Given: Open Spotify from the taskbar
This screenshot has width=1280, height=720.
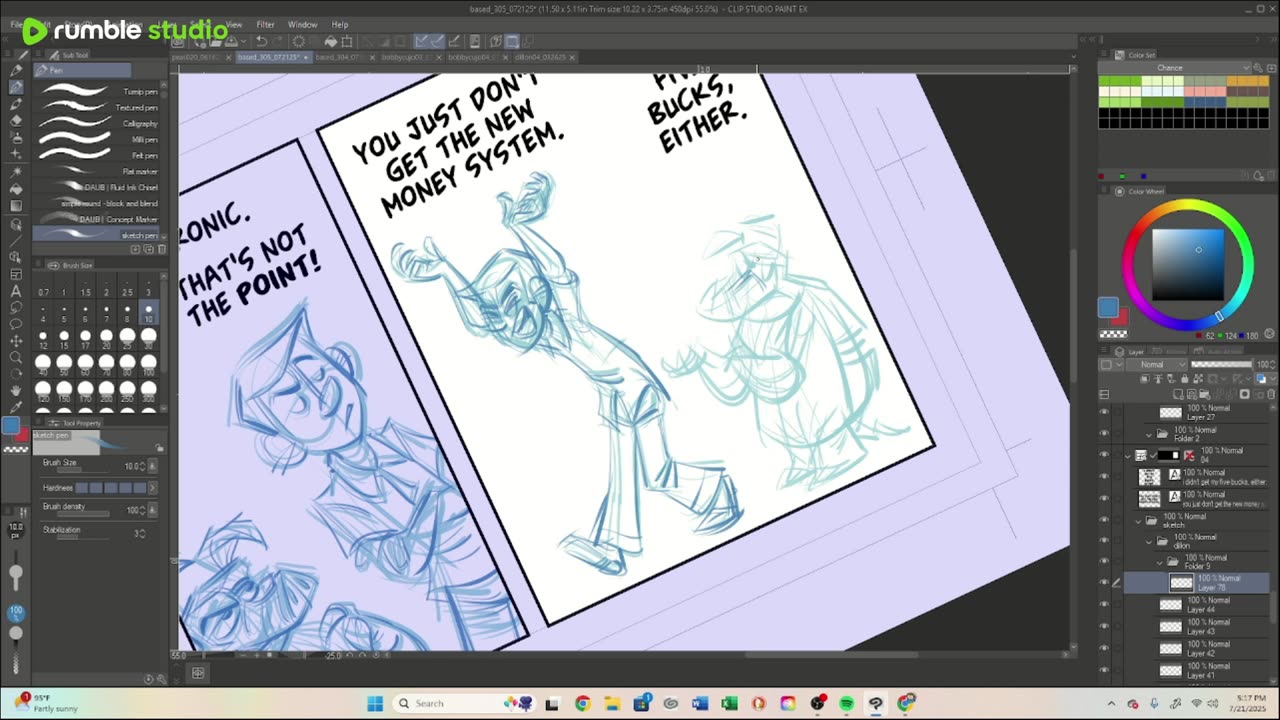Looking at the screenshot, I should tap(846, 703).
